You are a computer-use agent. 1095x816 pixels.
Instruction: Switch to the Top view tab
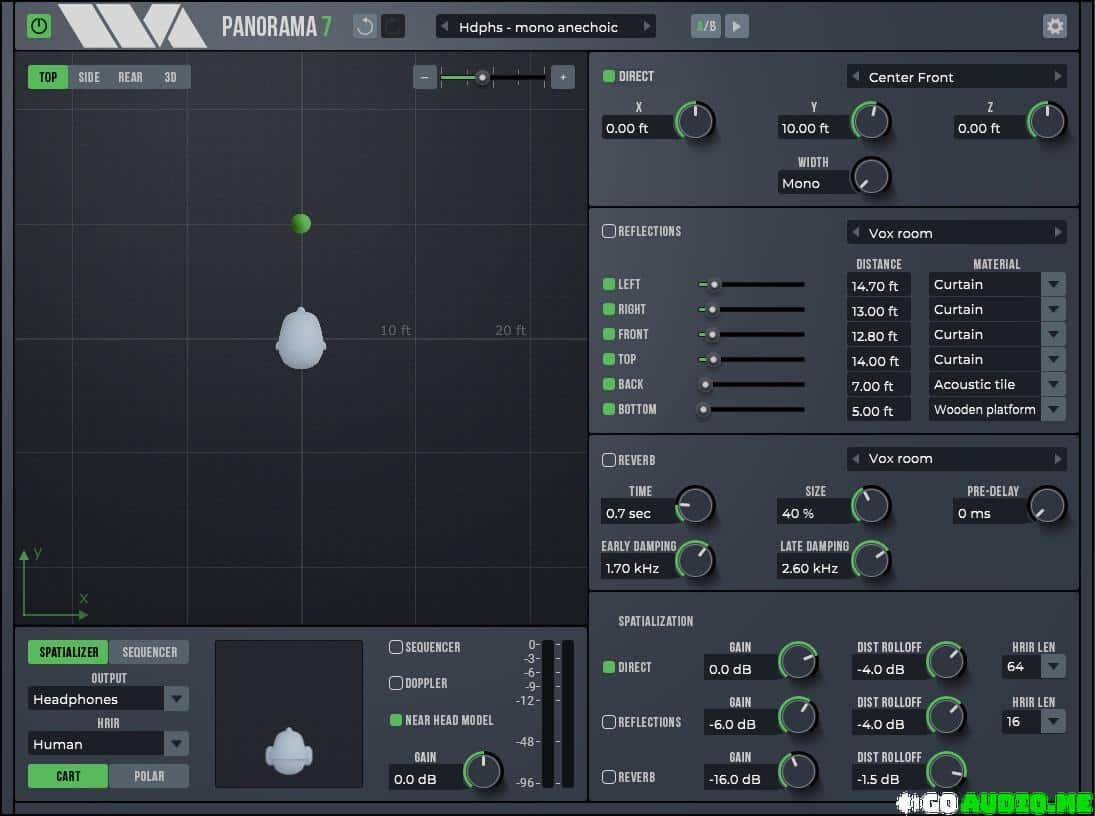pos(47,77)
